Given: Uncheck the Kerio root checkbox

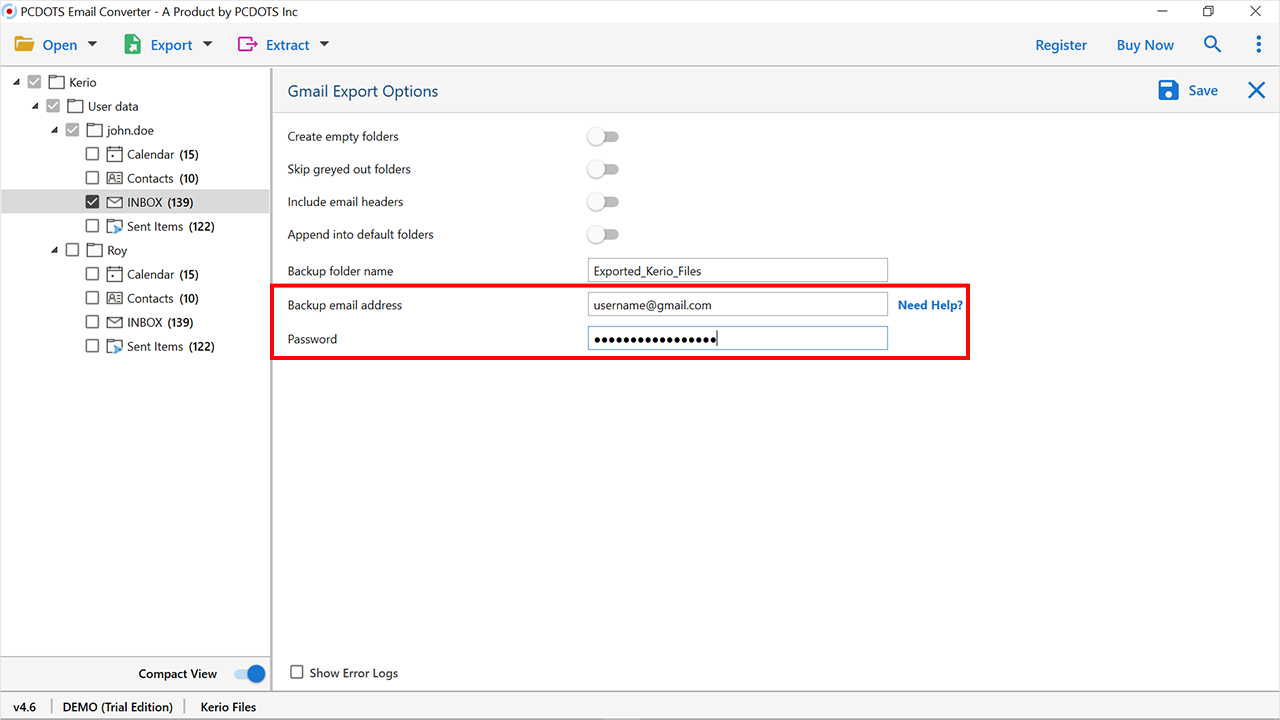Looking at the screenshot, I should coord(35,82).
